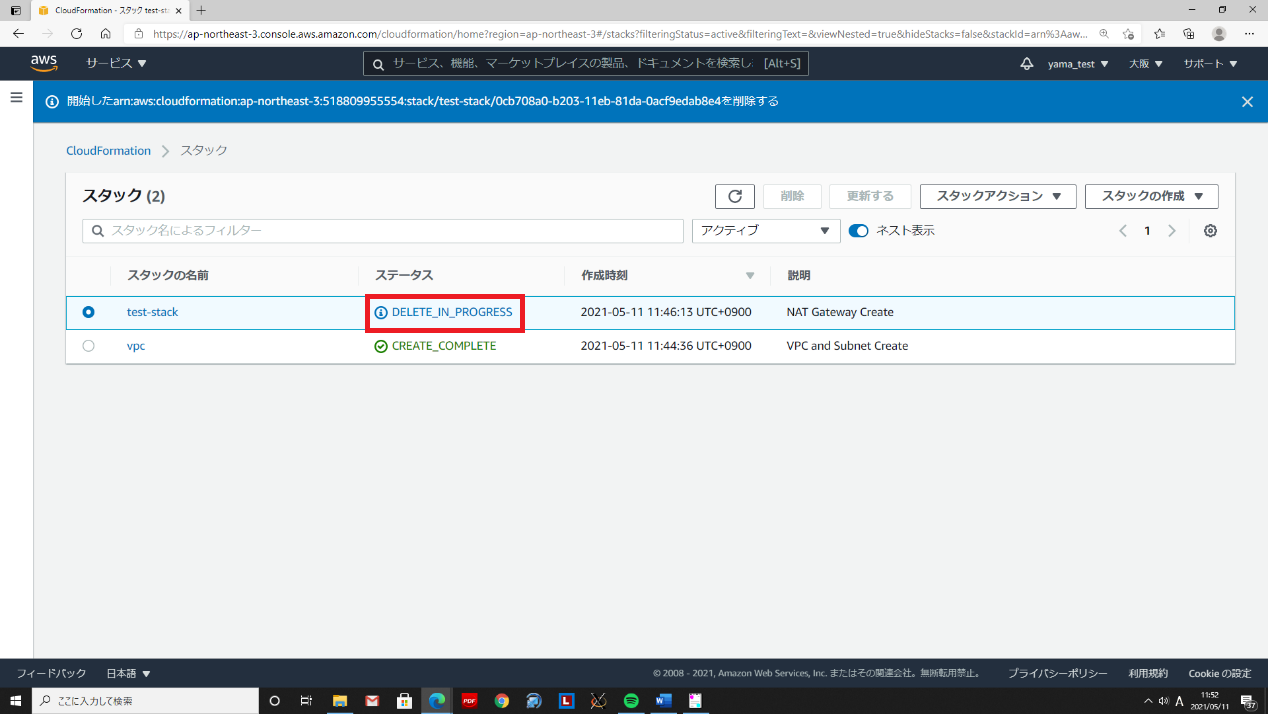Viewport: 1268px width, 714px height.
Task: Click the stack name filter field
Action: click(x=383, y=231)
